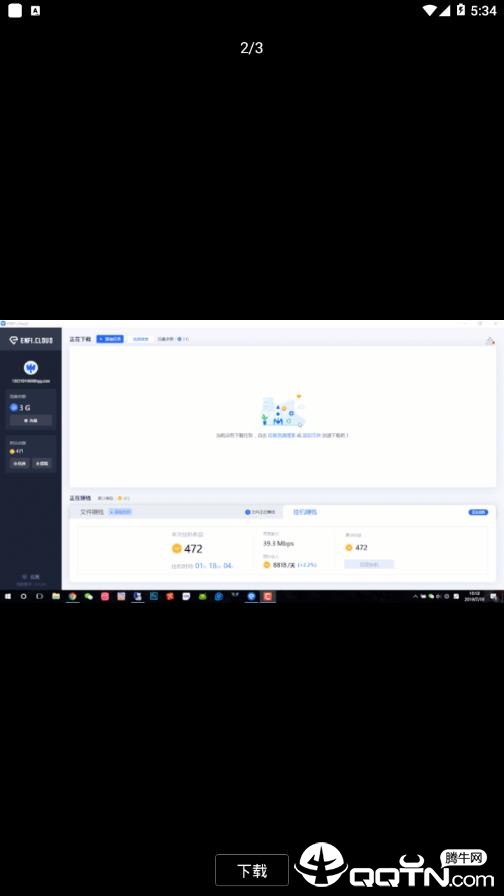Click the Windows Start button
The height and width of the screenshot is (896, 504).
8,596
